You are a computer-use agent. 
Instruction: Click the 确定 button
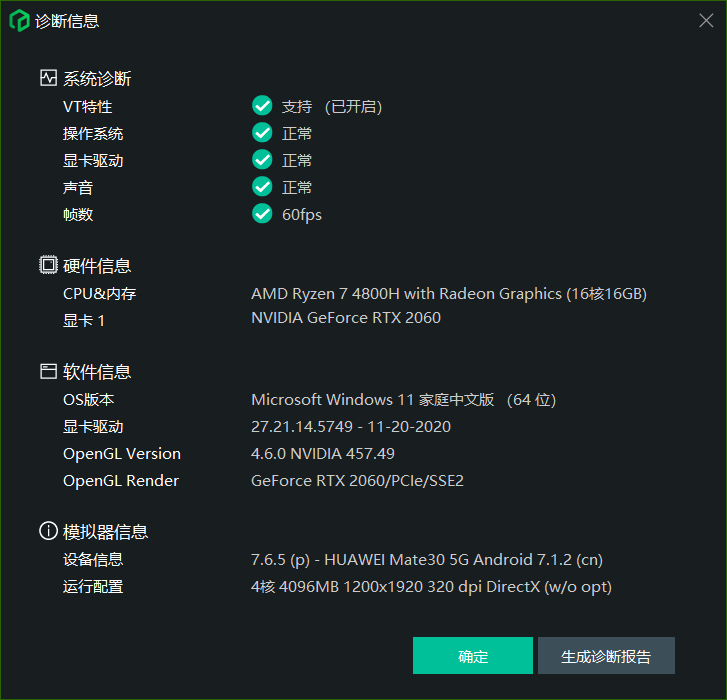(473, 655)
